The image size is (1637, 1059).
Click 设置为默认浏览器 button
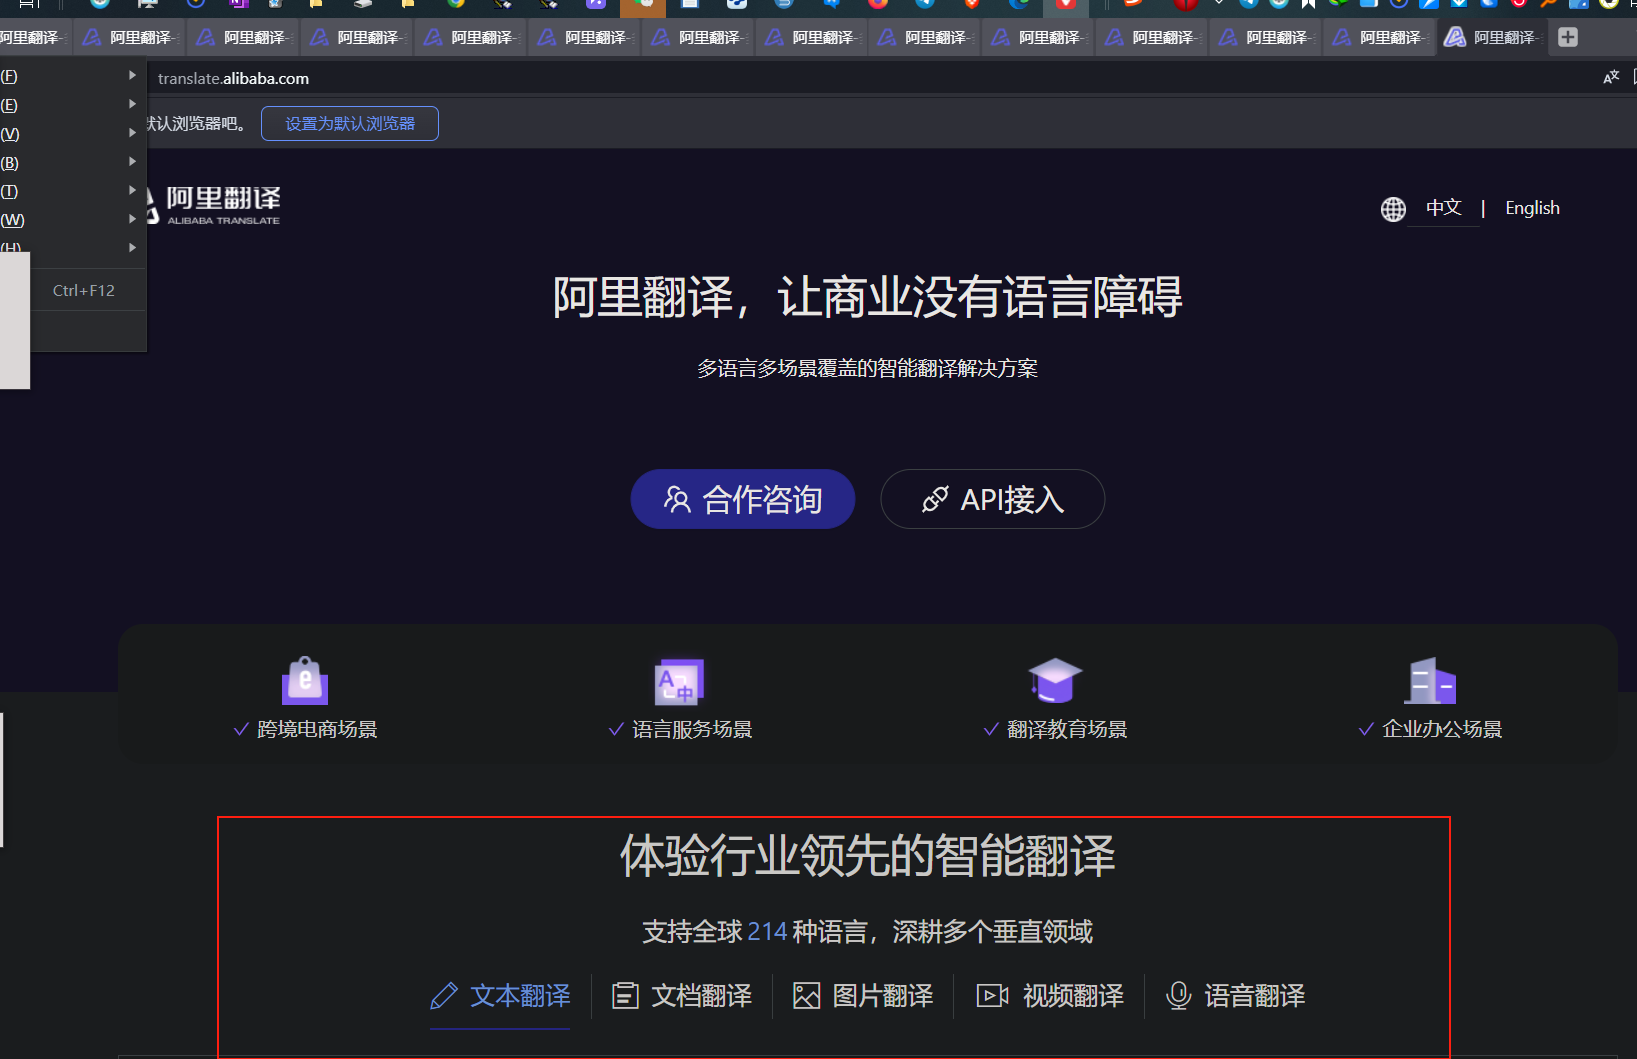350,124
